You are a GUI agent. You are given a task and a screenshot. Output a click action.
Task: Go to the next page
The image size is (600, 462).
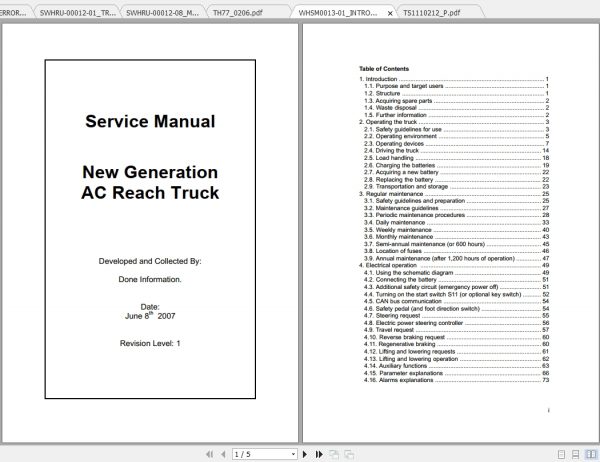pos(305,454)
